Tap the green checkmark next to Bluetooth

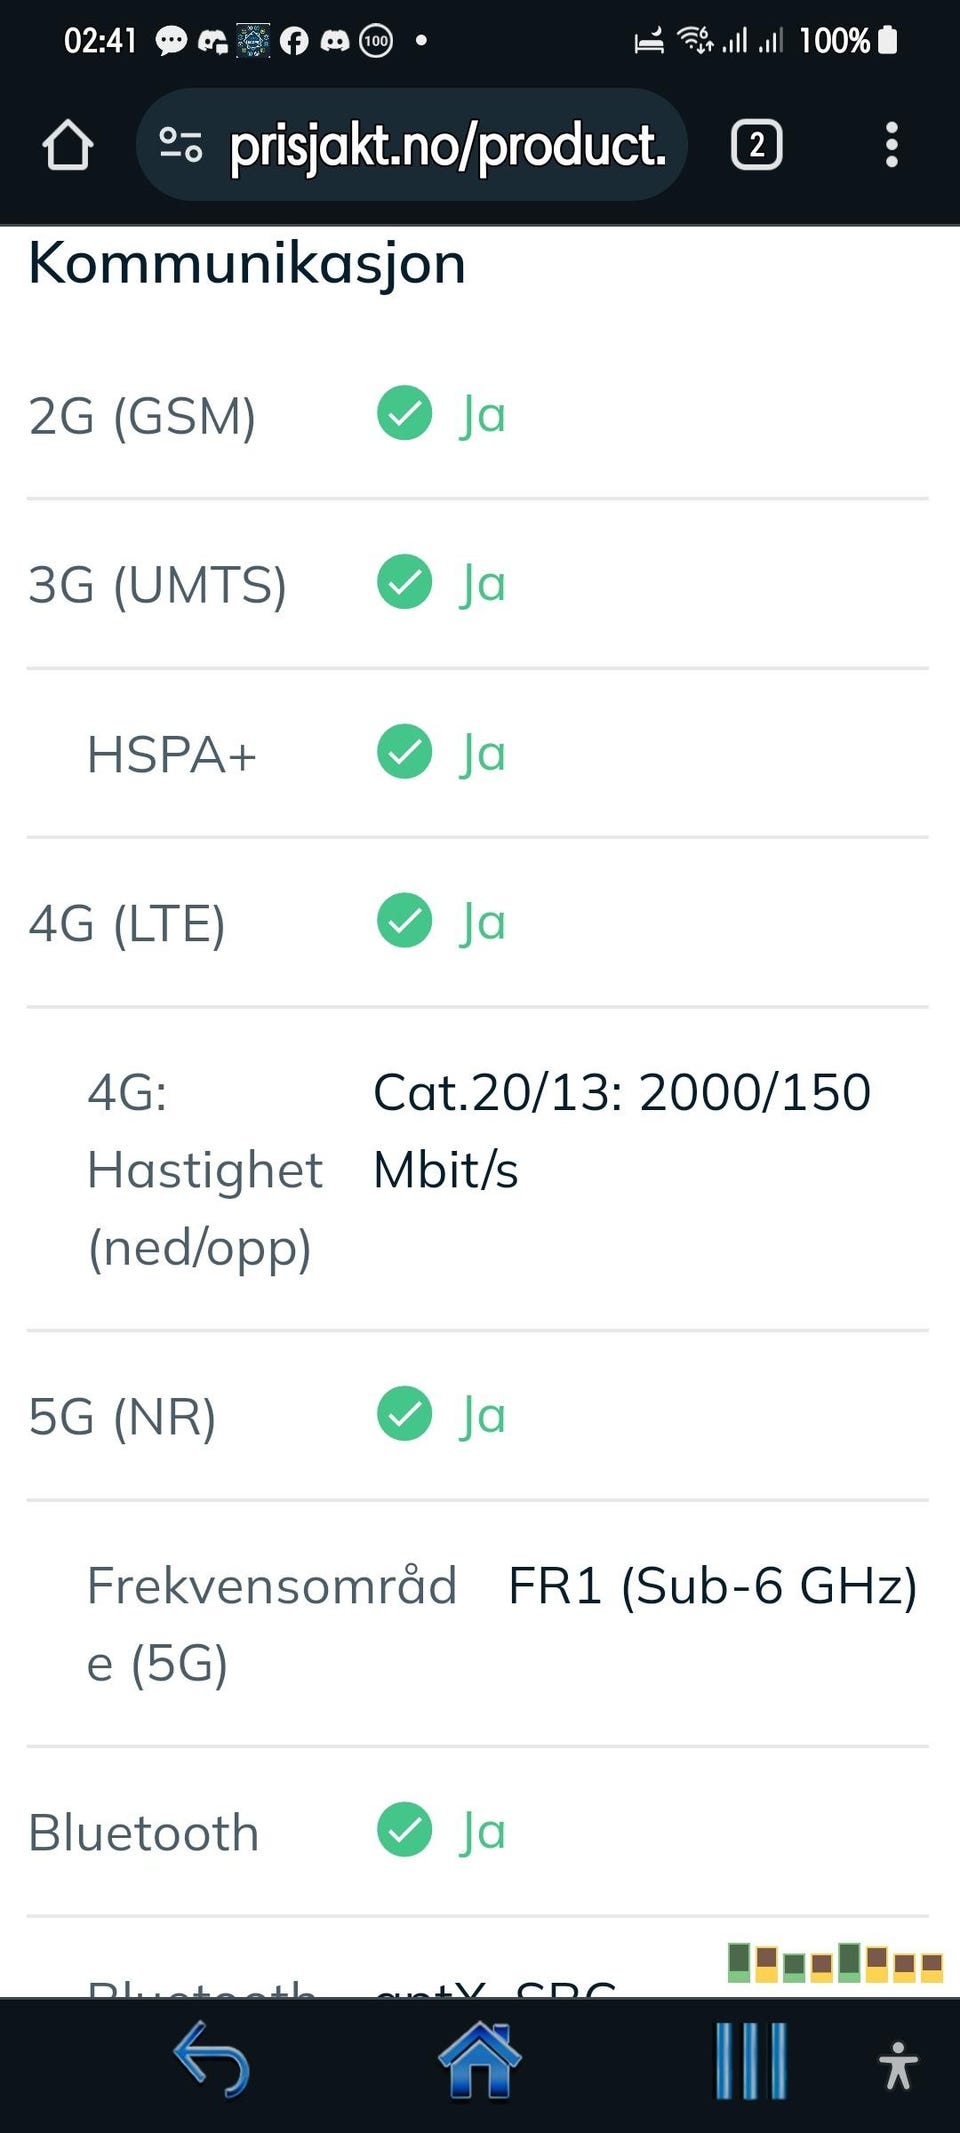point(404,1830)
